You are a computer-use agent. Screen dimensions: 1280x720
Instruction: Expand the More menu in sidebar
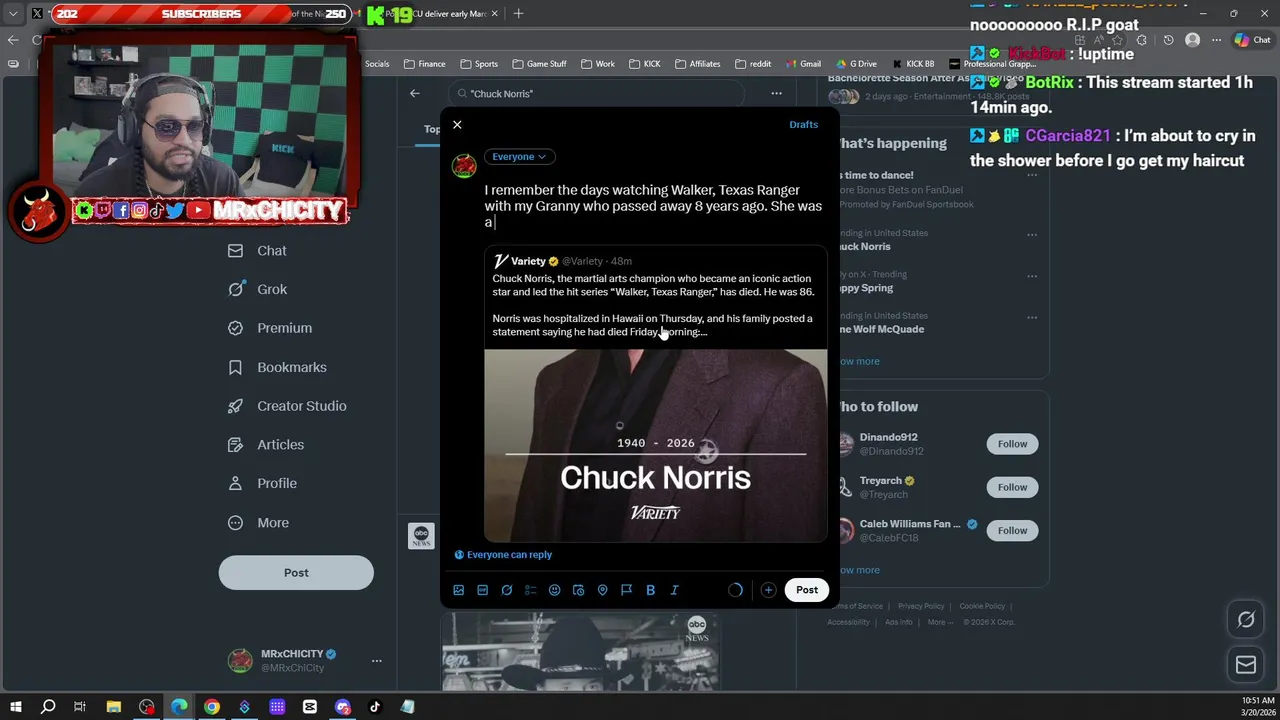[x=258, y=522]
